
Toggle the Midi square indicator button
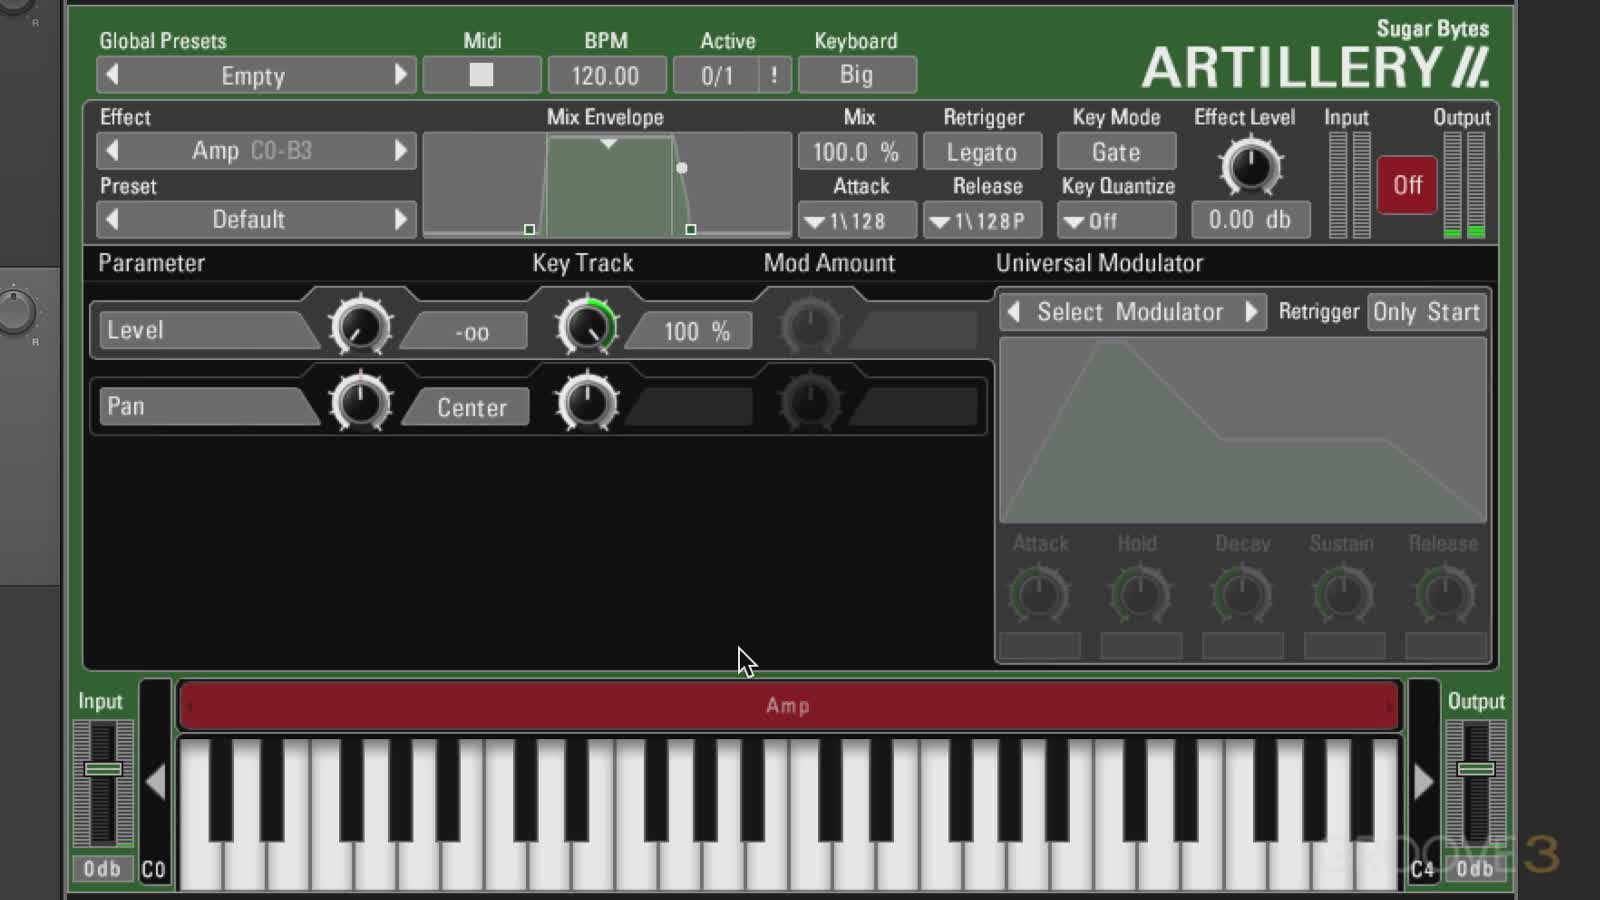click(x=481, y=75)
